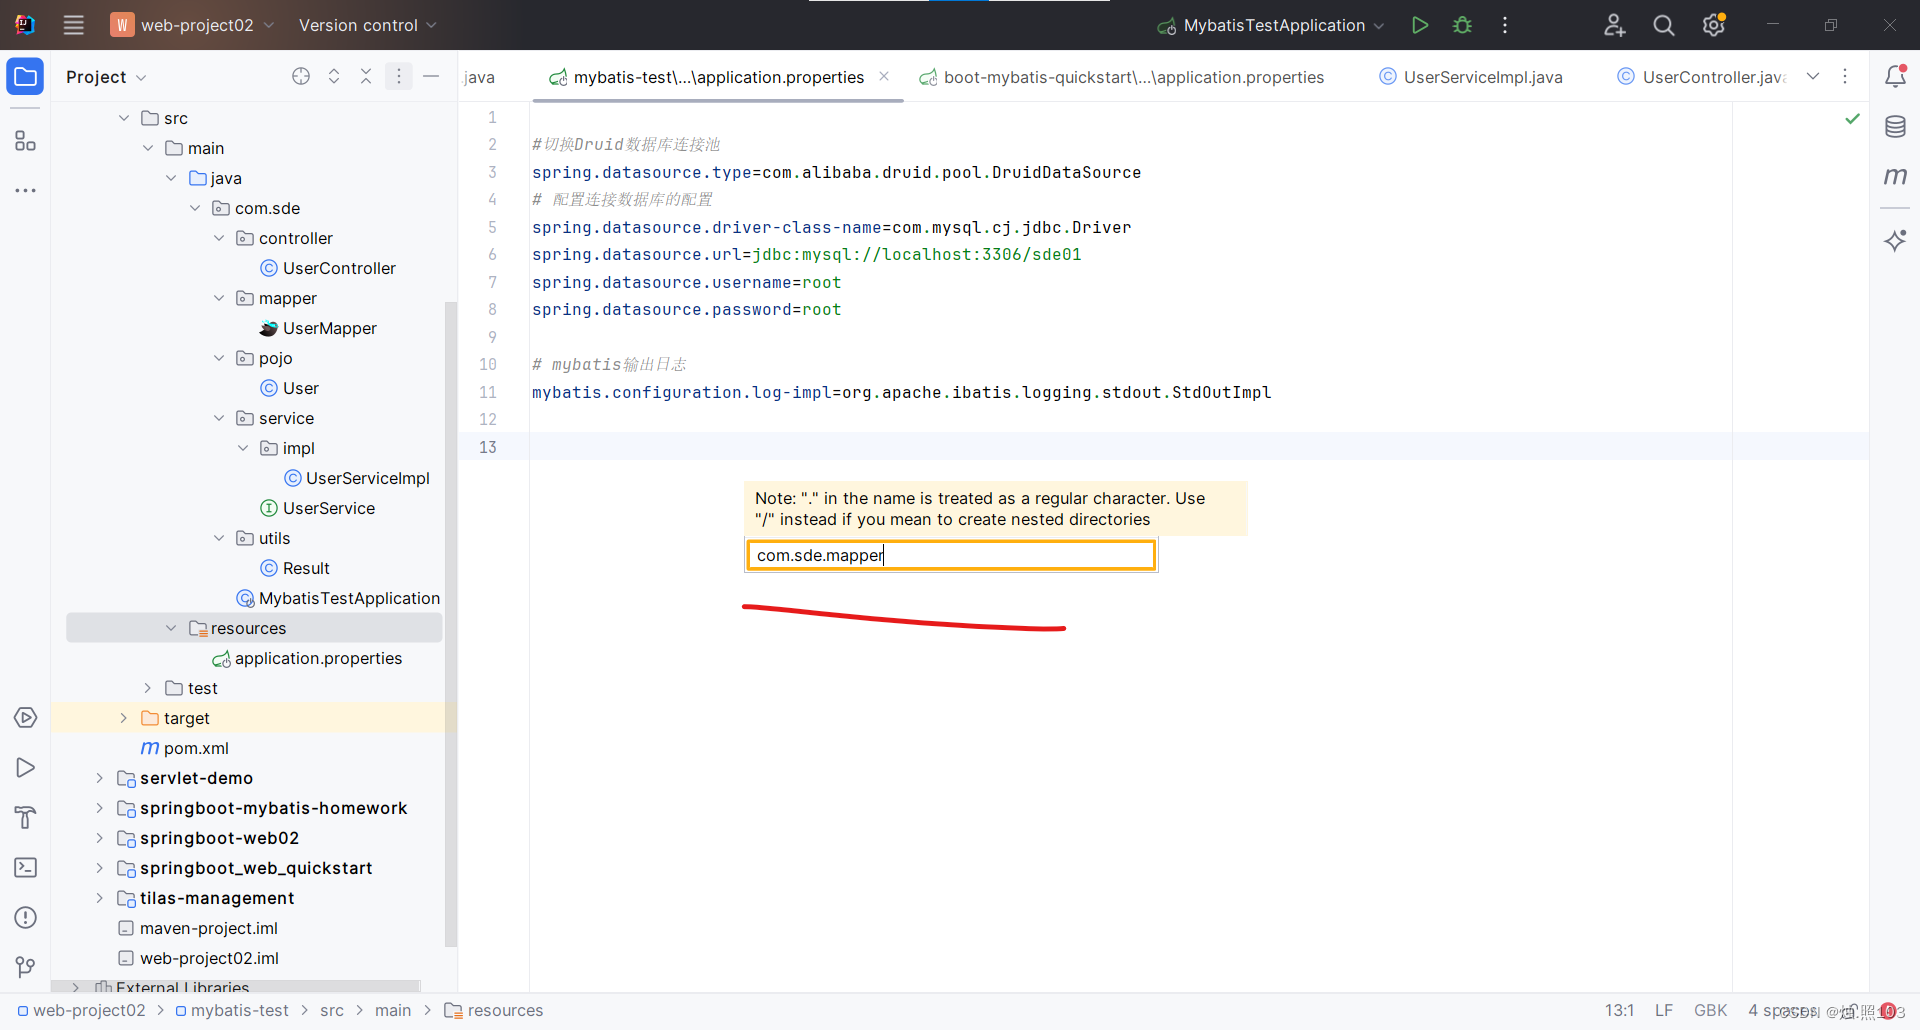Open Notifications bell icon
Image resolution: width=1920 pixels, height=1030 pixels.
[1895, 76]
